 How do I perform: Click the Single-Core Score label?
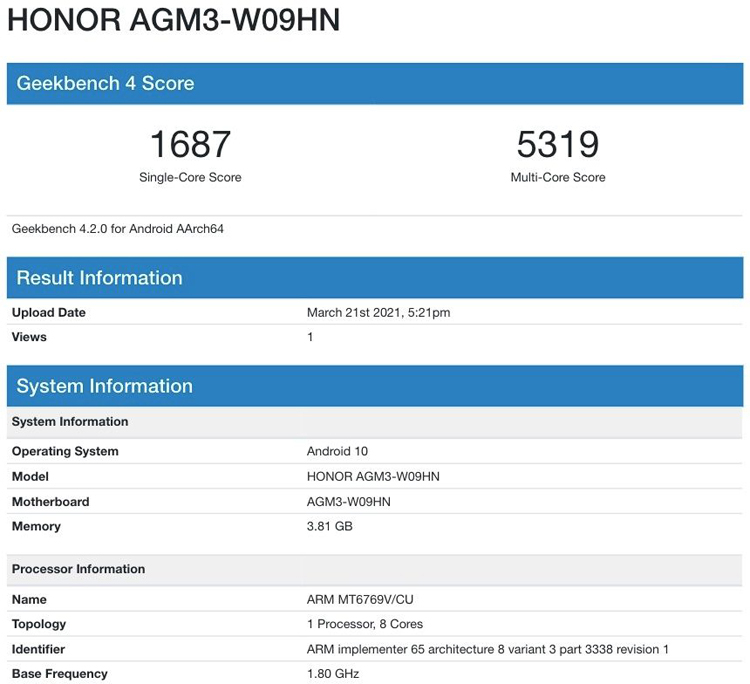click(190, 177)
